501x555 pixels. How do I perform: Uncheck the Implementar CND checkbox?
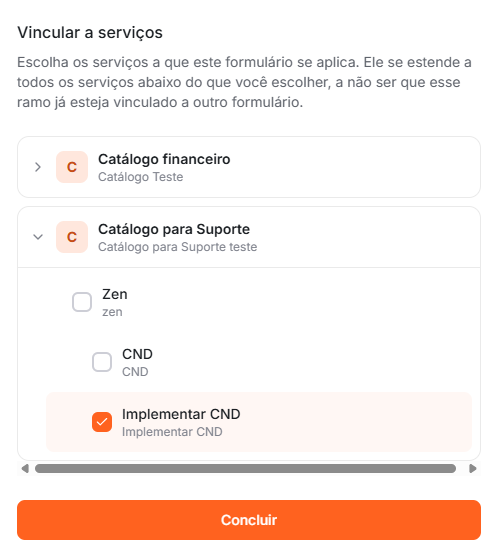click(x=102, y=422)
